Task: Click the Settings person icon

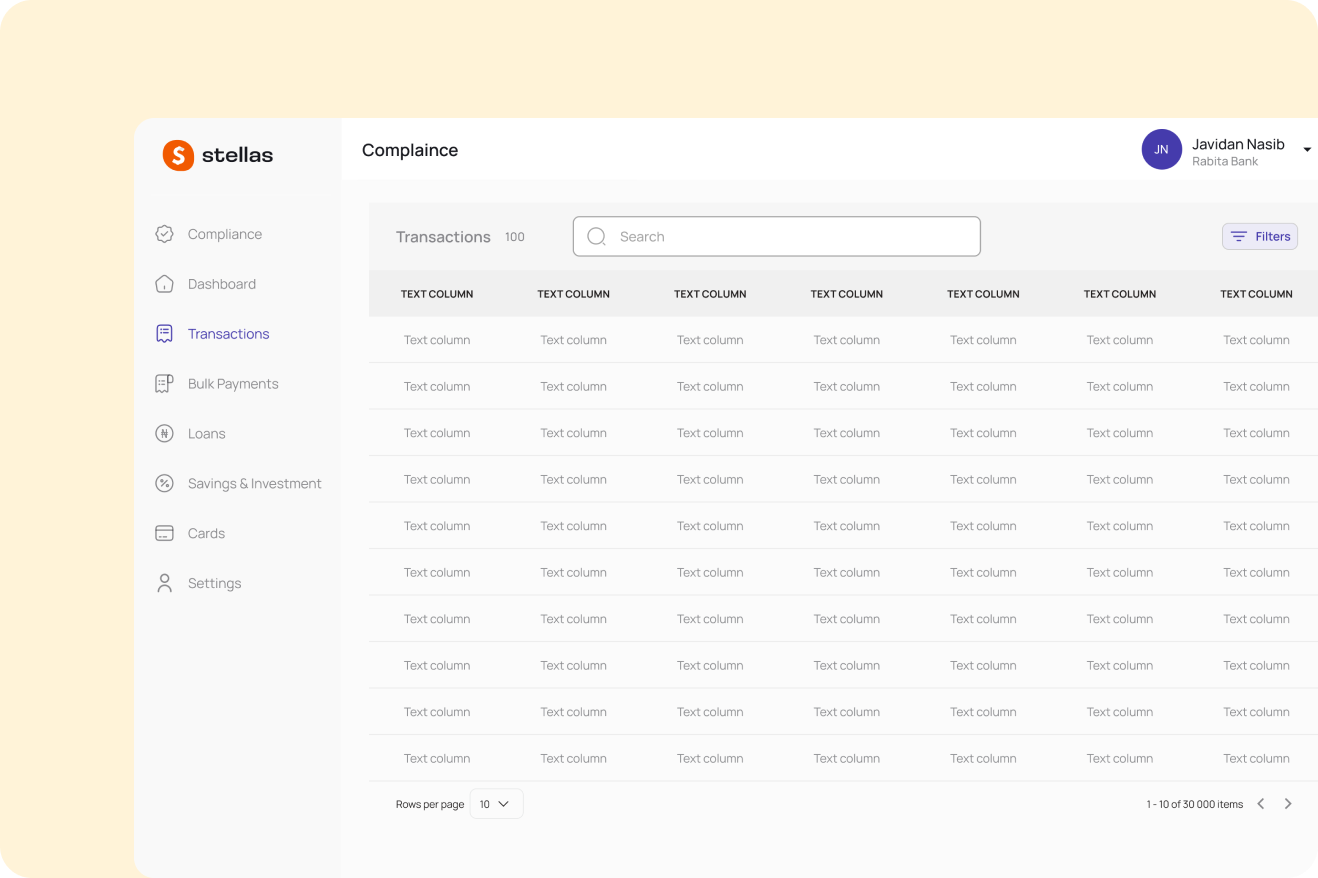Action: (164, 583)
